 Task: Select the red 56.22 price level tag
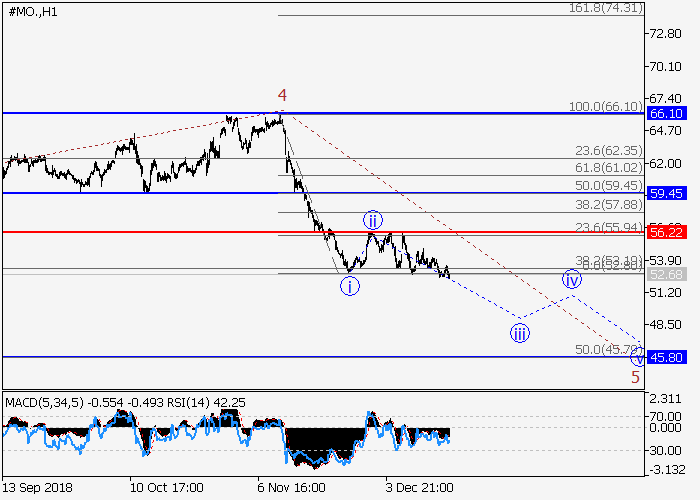pyautogui.click(x=665, y=232)
